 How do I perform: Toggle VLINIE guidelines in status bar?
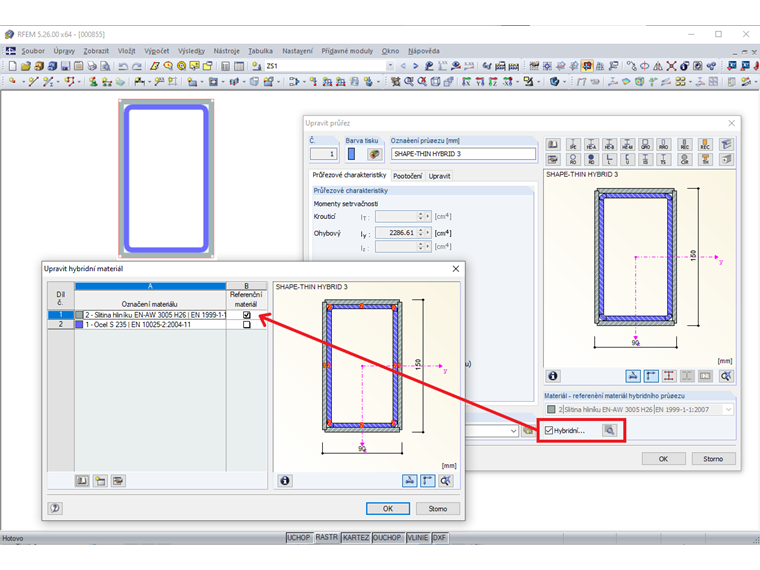(x=417, y=538)
